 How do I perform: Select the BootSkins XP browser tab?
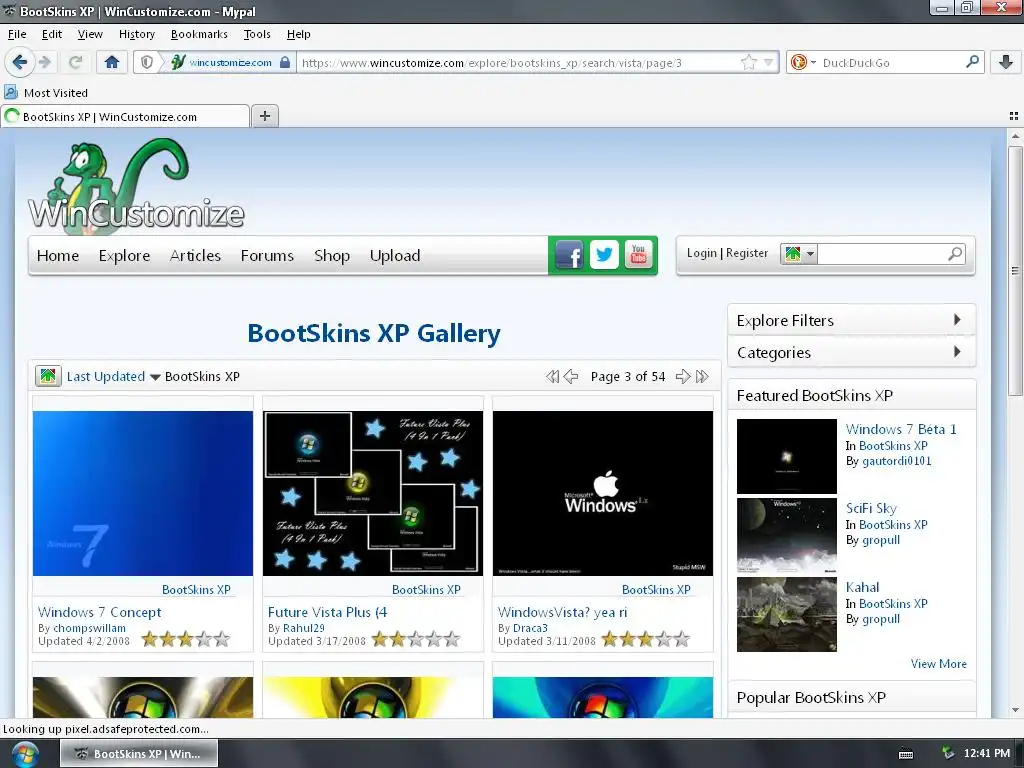tap(125, 116)
